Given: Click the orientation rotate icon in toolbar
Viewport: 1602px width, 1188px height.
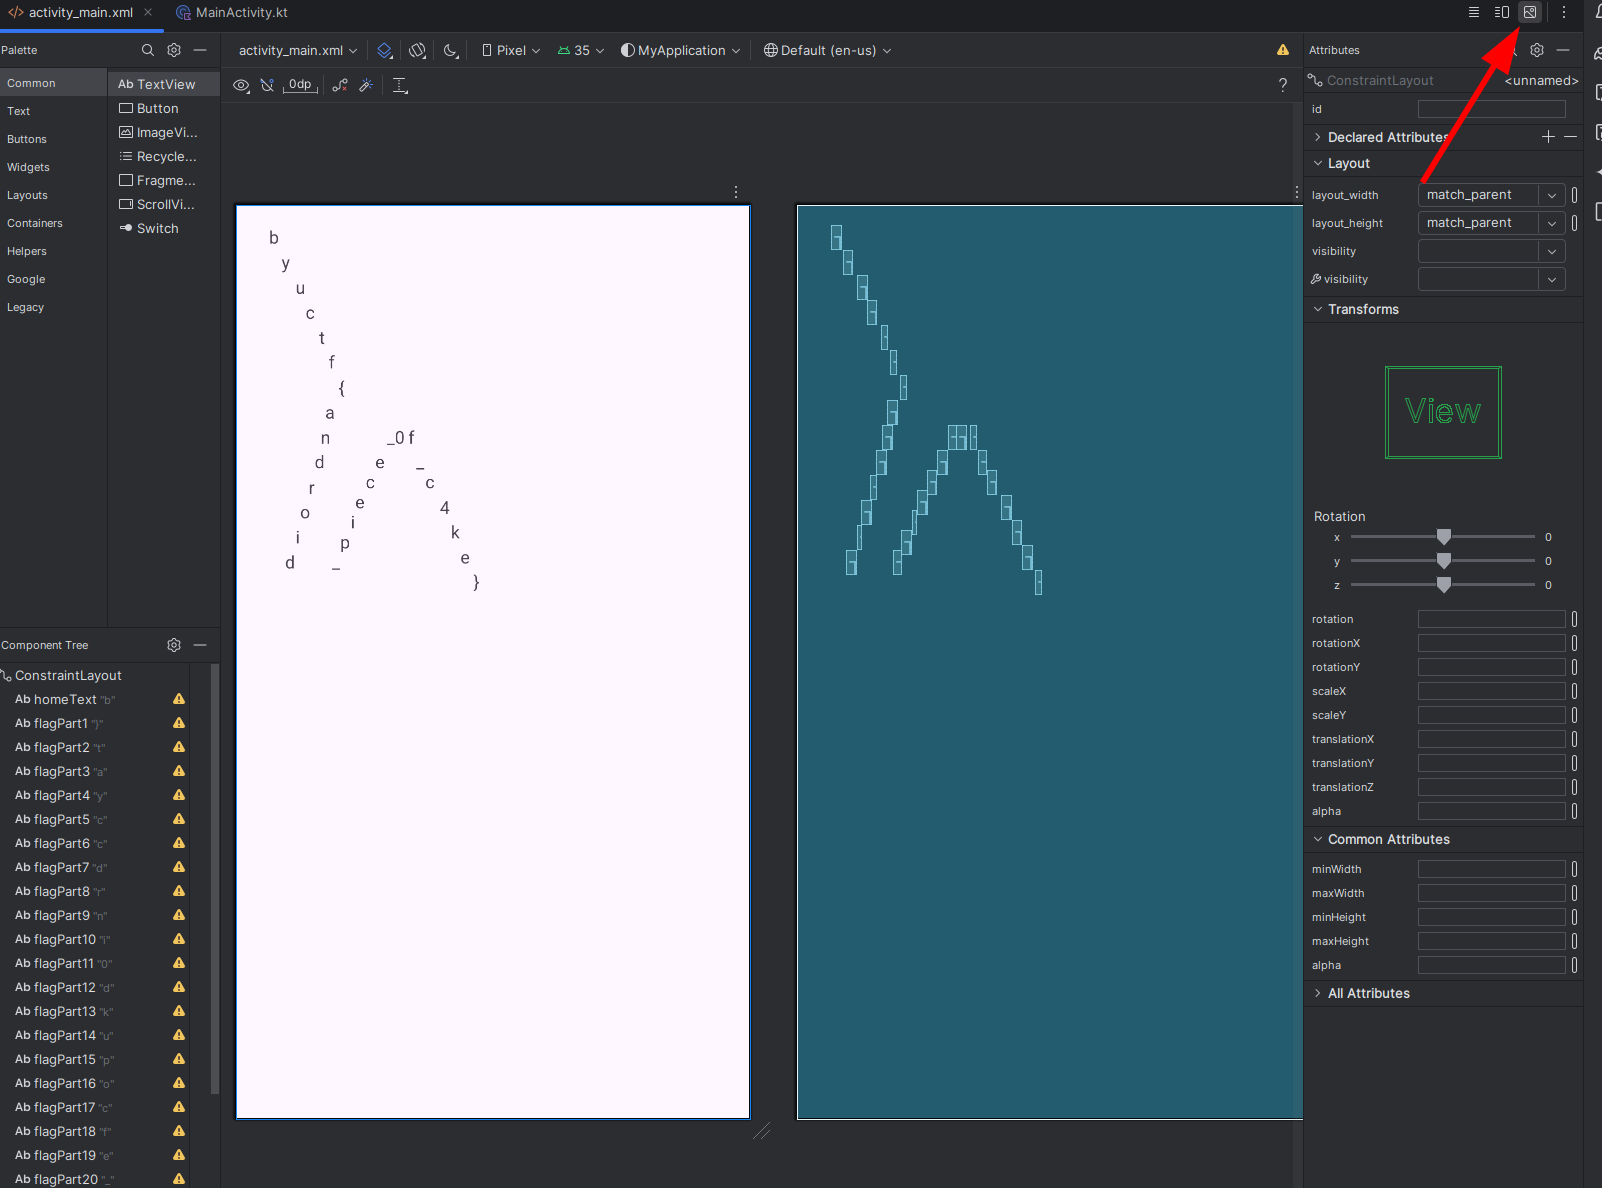Looking at the screenshot, I should [x=418, y=50].
